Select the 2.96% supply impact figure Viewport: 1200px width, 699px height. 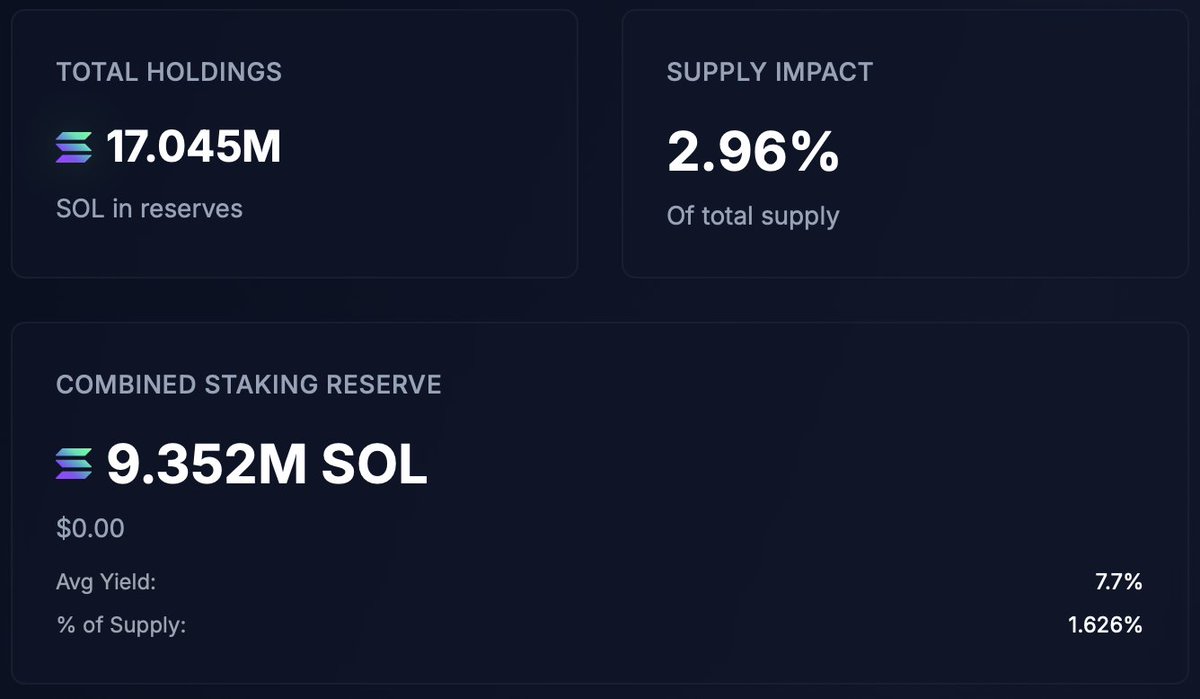pyautogui.click(x=753, y=152)
